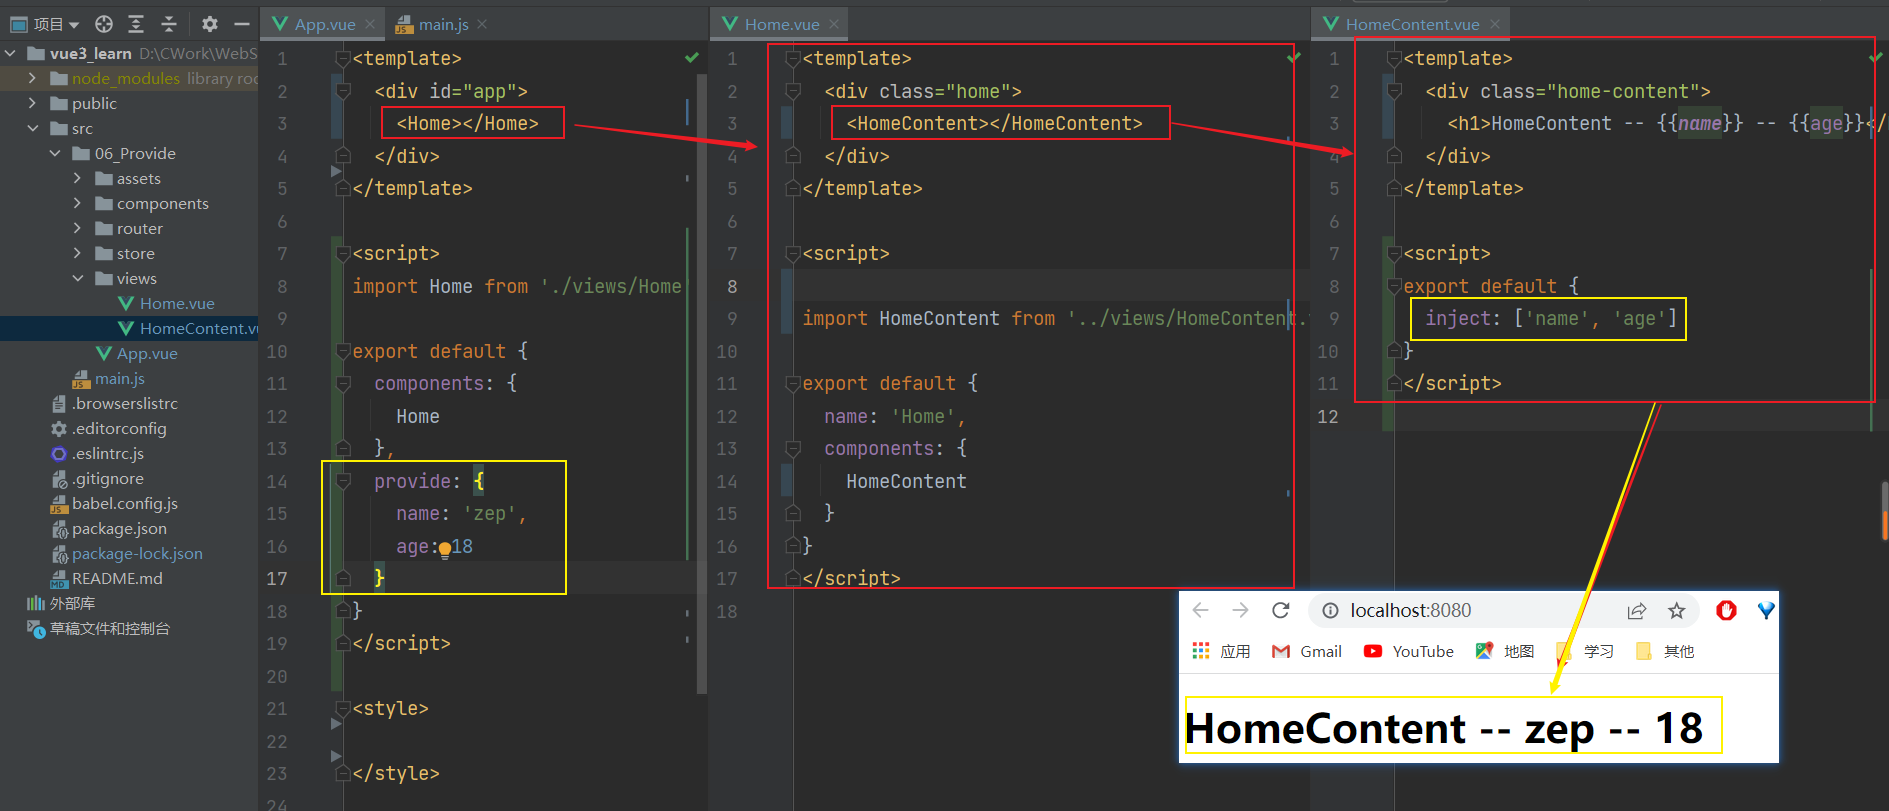The width and height of the screenshot is (1889, 811).
Task: Select .eslintrc.js file in tree
Action: pos(97,453)
